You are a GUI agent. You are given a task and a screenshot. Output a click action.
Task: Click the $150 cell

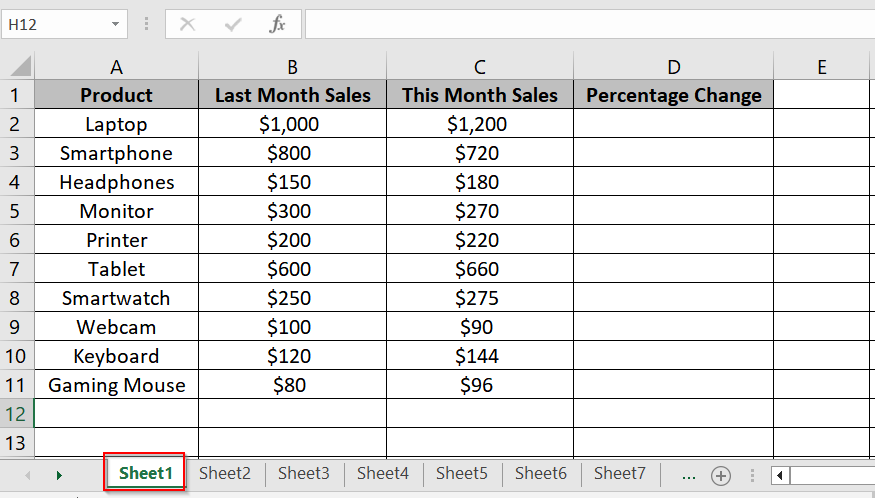(292, 182)
